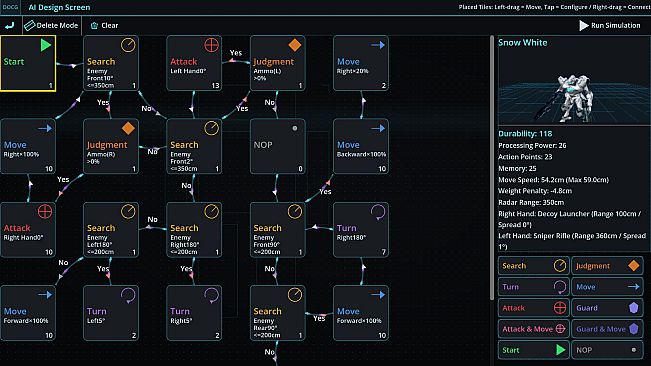Click the DOCG logo in title bar
The width and height of the screenshot is (651, 366).
(10, 7)
